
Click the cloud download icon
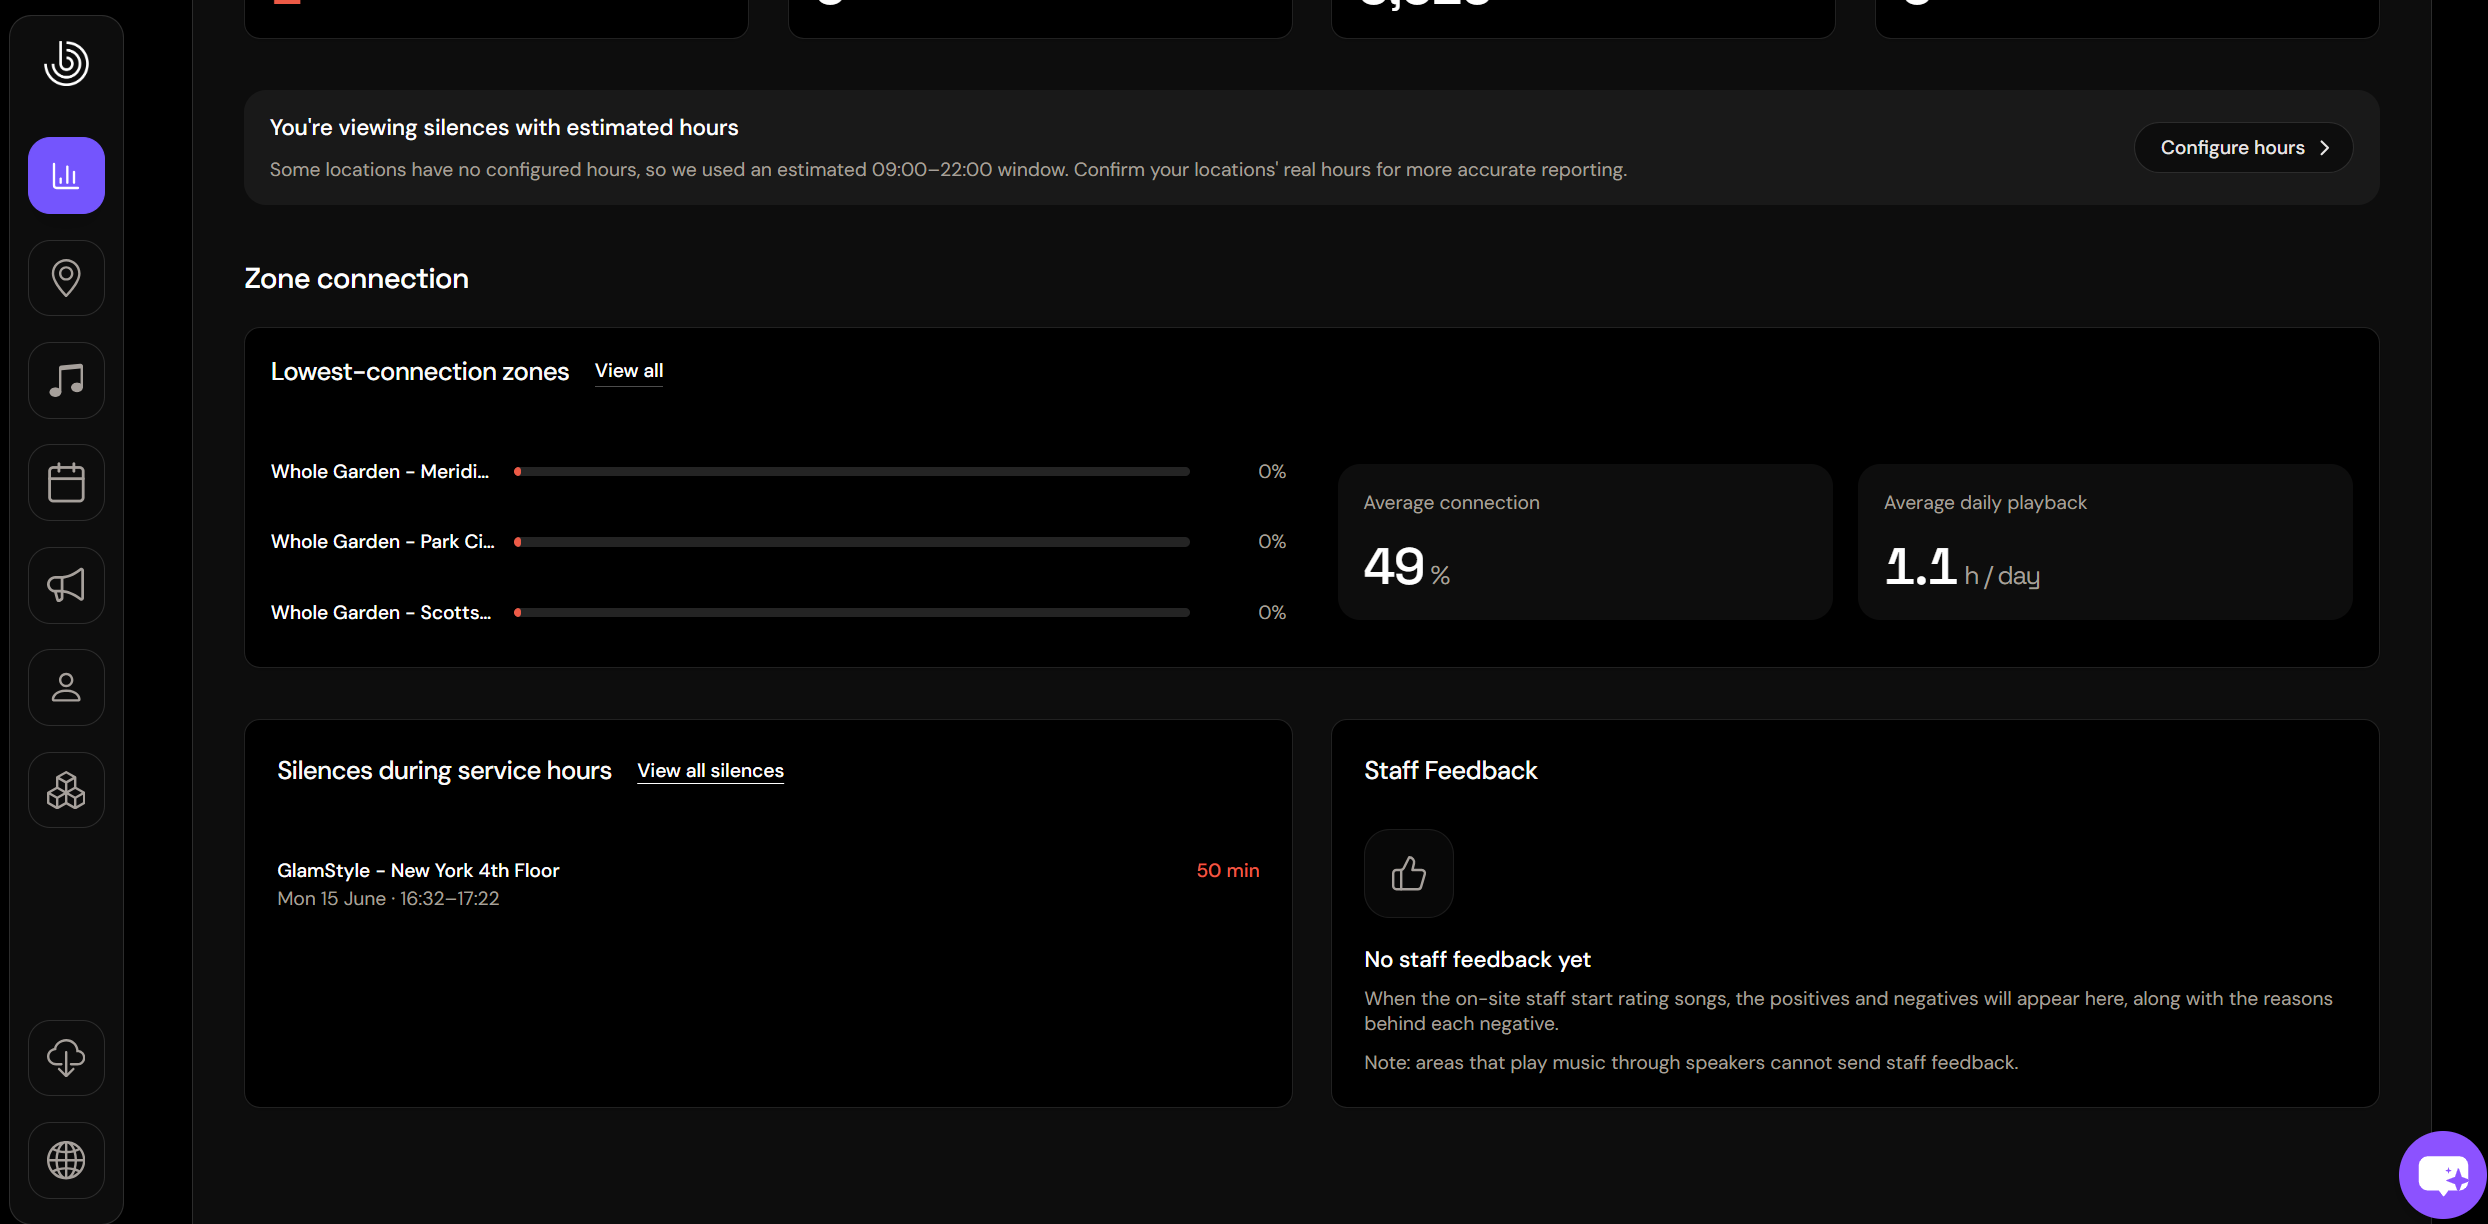66,1058
